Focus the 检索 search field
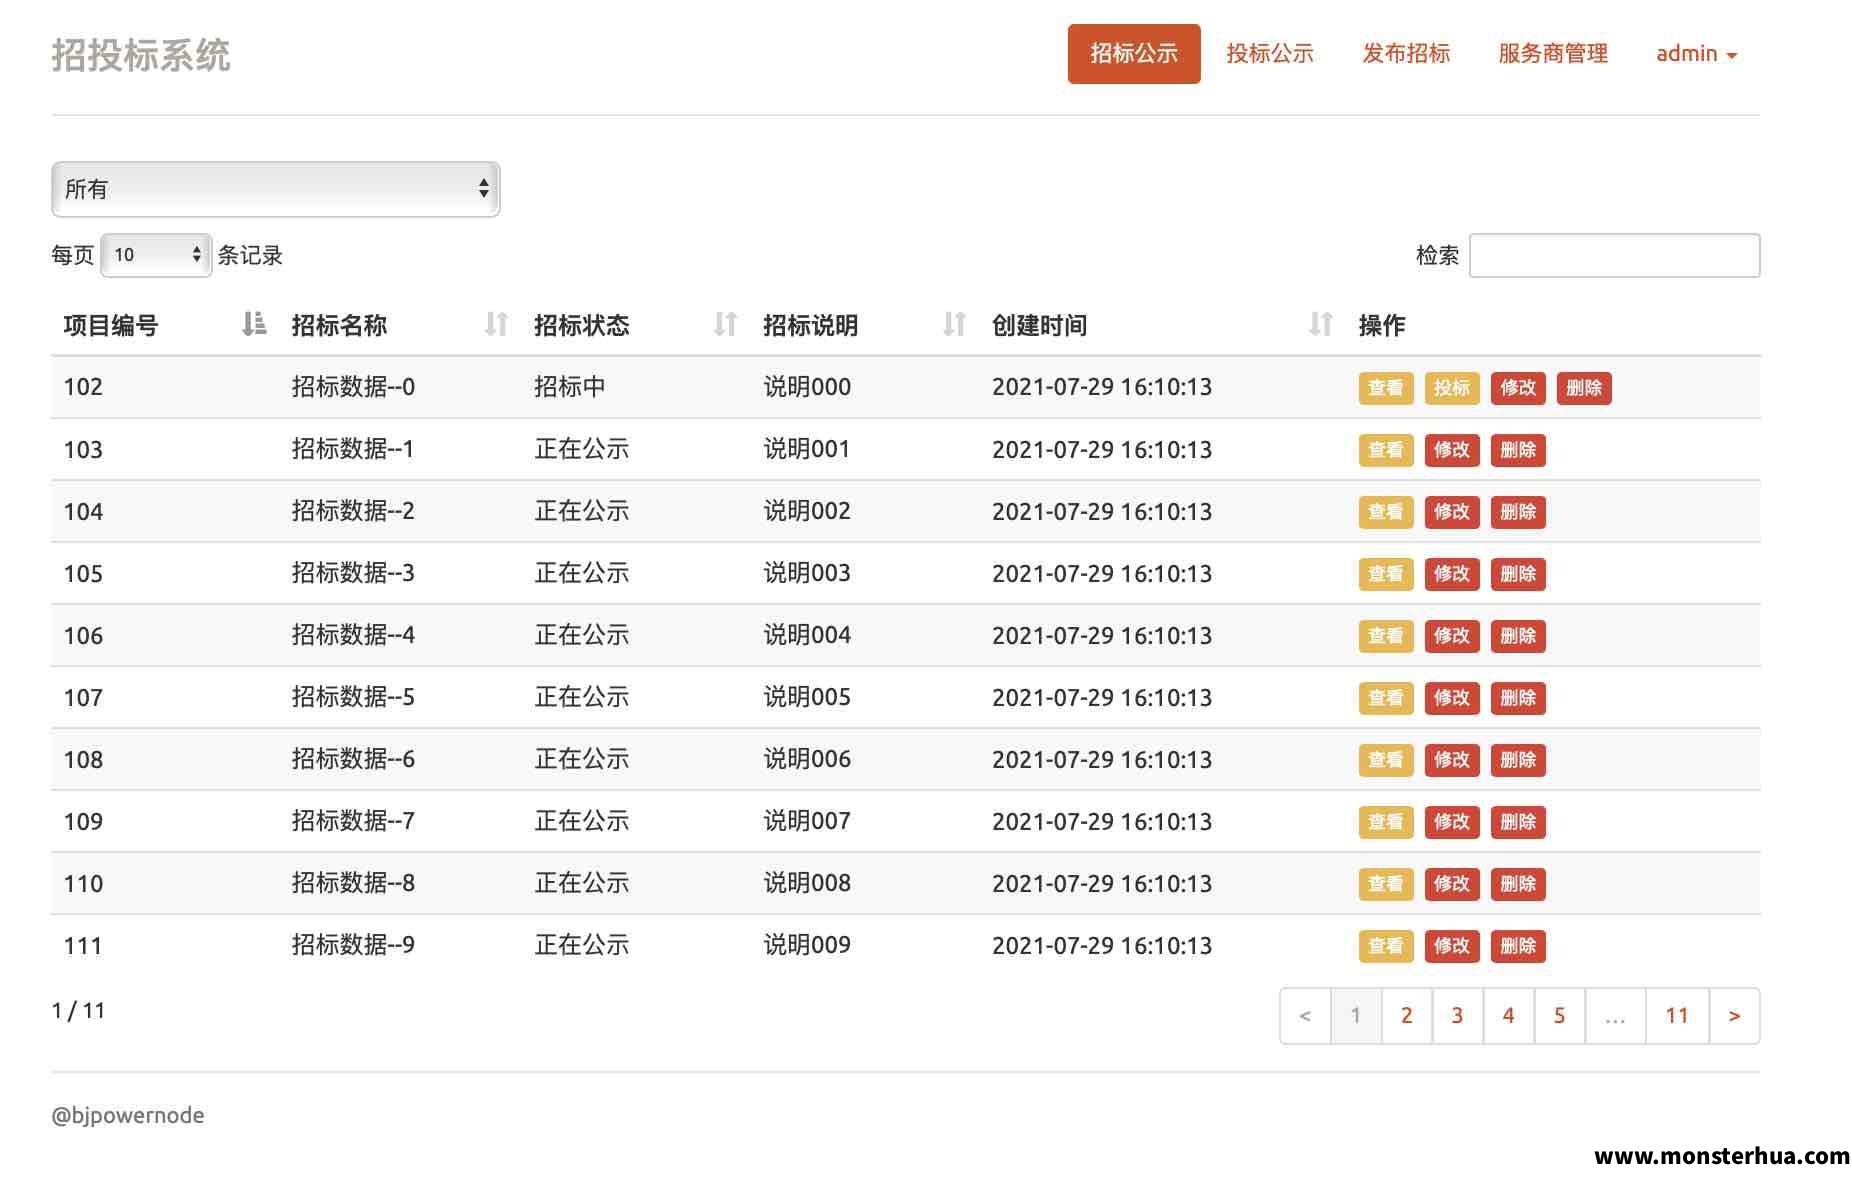Image resolution: width=1852 pixels, height=1186 pixels. [1614, 255]
